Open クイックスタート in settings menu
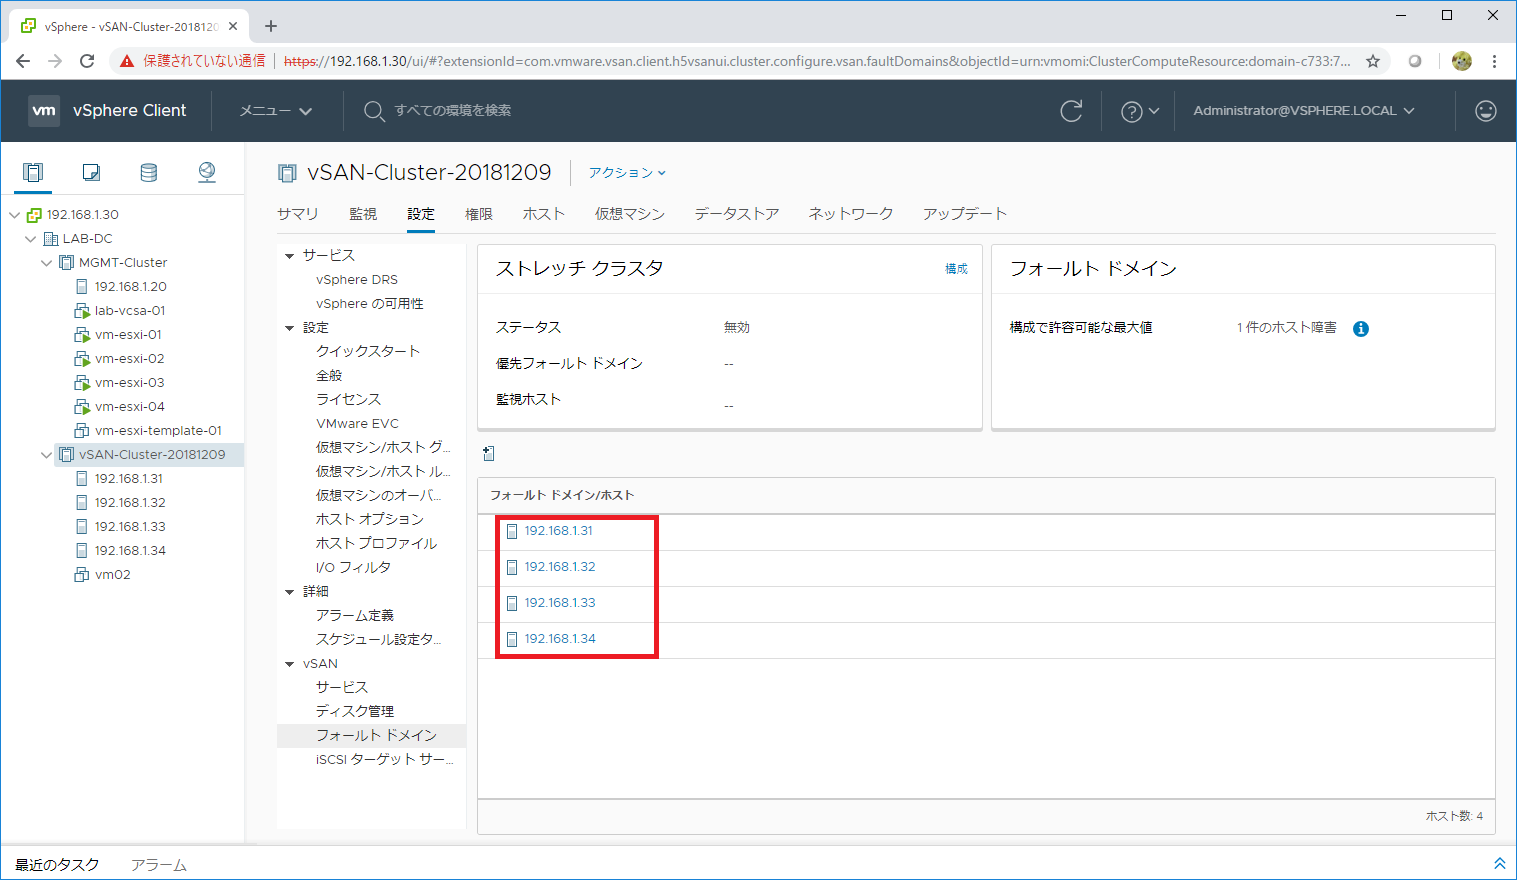Viewport: 1517px width, 880px height. [x=368, y=352]
